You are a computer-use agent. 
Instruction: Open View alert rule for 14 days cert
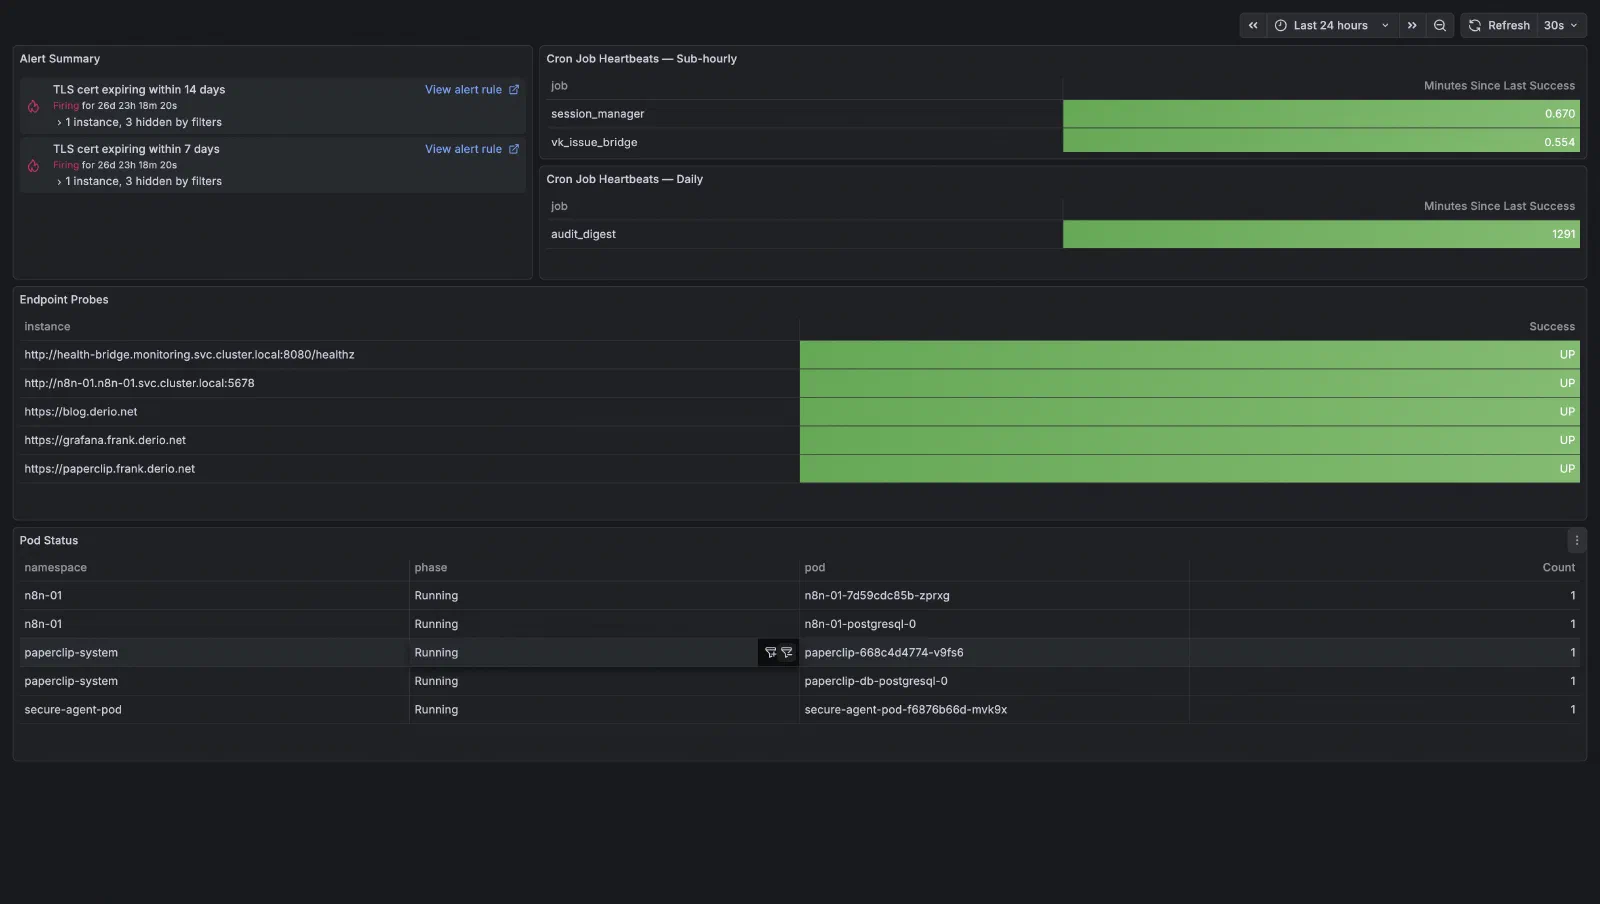coord(471,90)
